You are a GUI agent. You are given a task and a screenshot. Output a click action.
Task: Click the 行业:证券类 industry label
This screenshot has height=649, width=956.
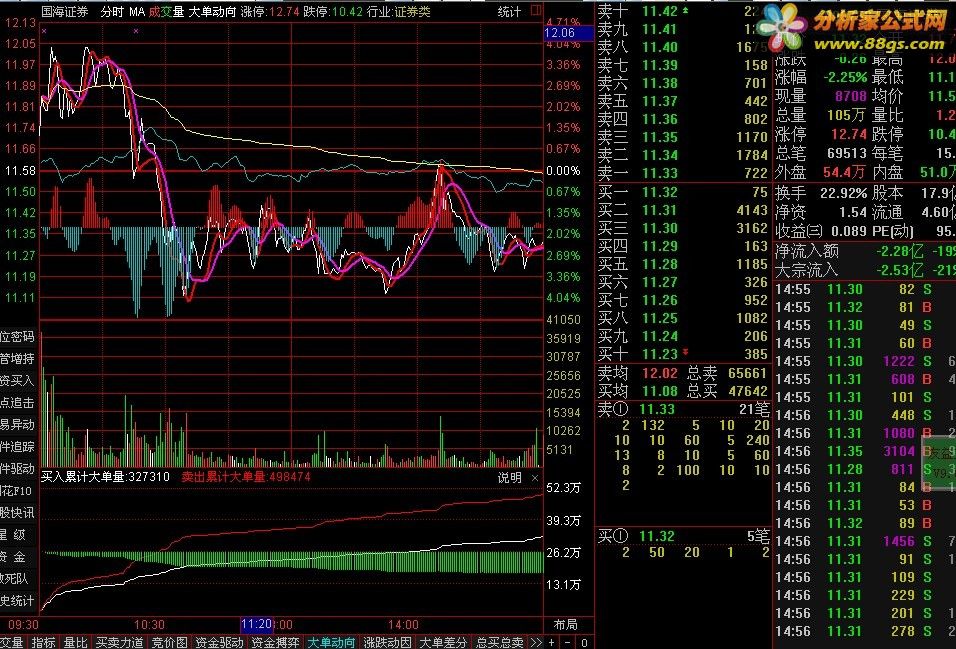click(x=399, y=12)
